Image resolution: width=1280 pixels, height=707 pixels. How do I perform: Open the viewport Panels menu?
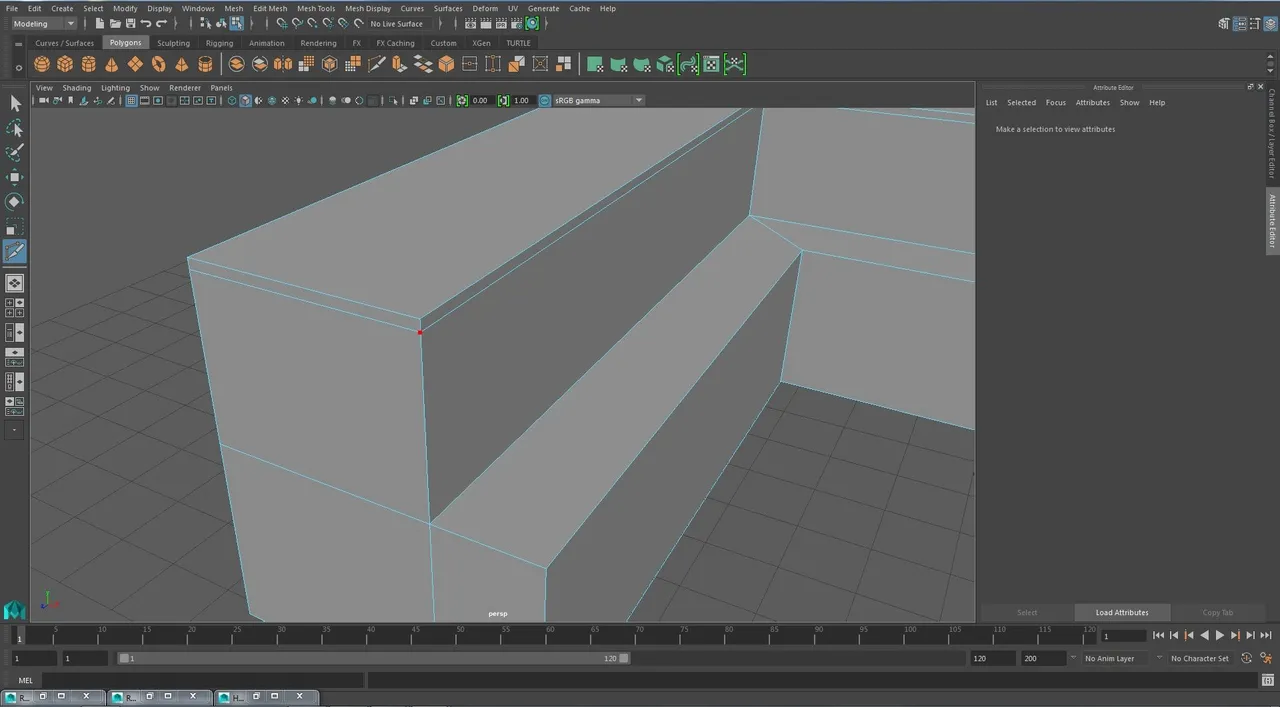(x=221, y=88)
